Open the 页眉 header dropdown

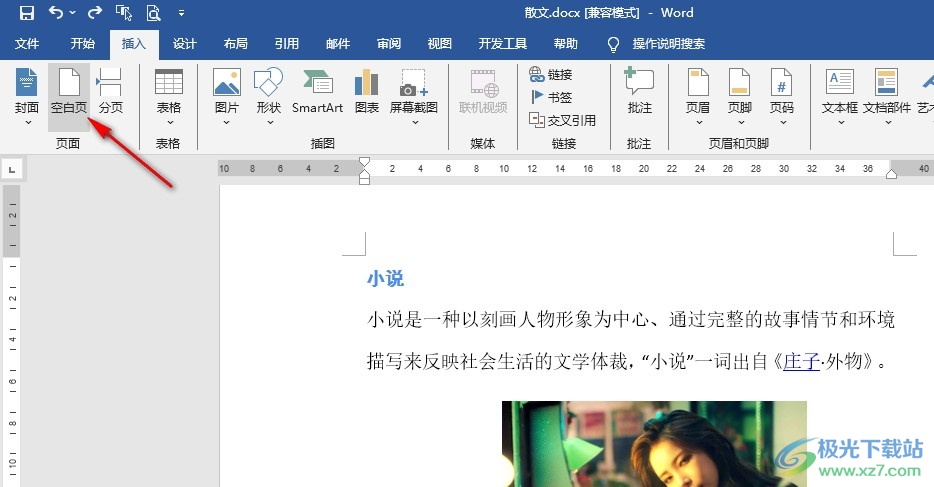tap(698, 96)
